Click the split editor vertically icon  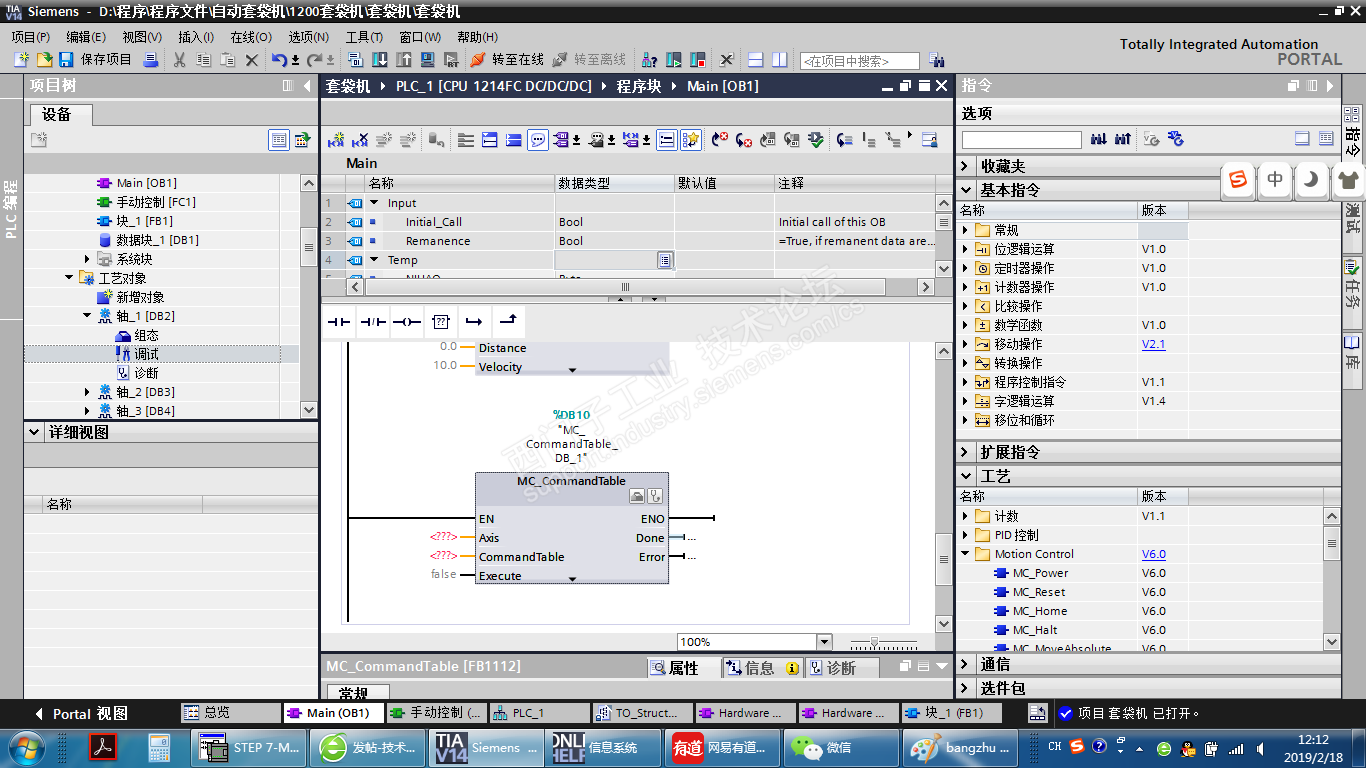779,60
